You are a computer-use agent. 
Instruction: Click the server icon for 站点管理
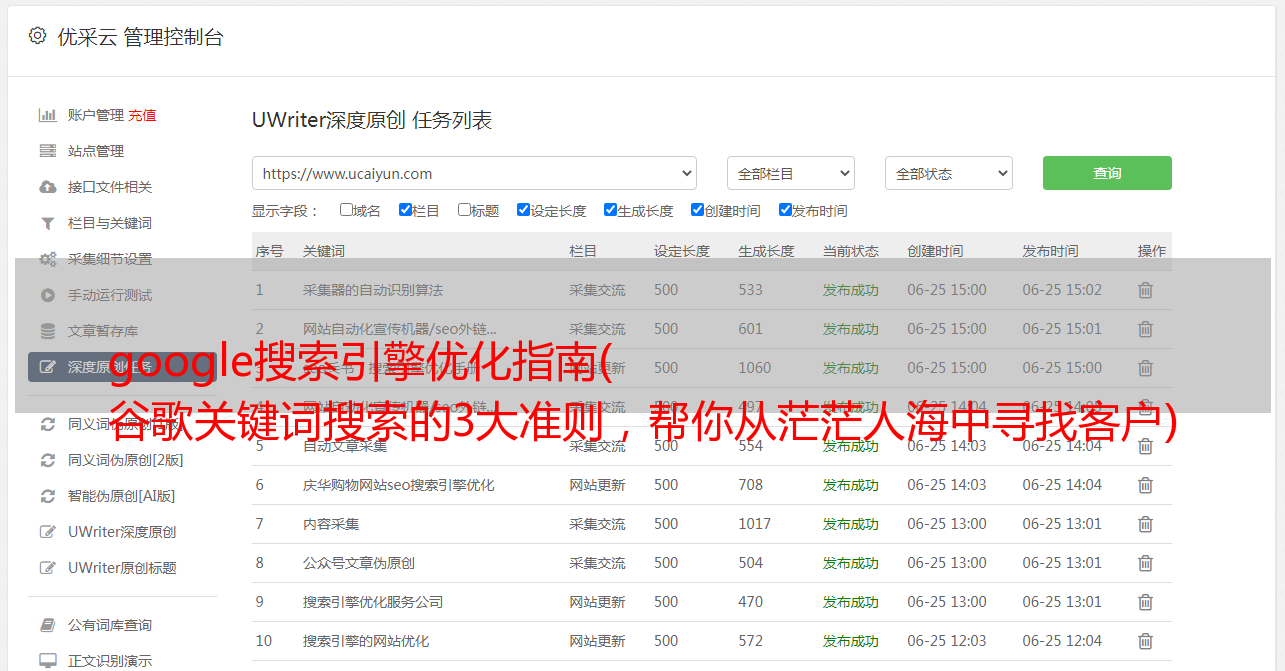47,151
